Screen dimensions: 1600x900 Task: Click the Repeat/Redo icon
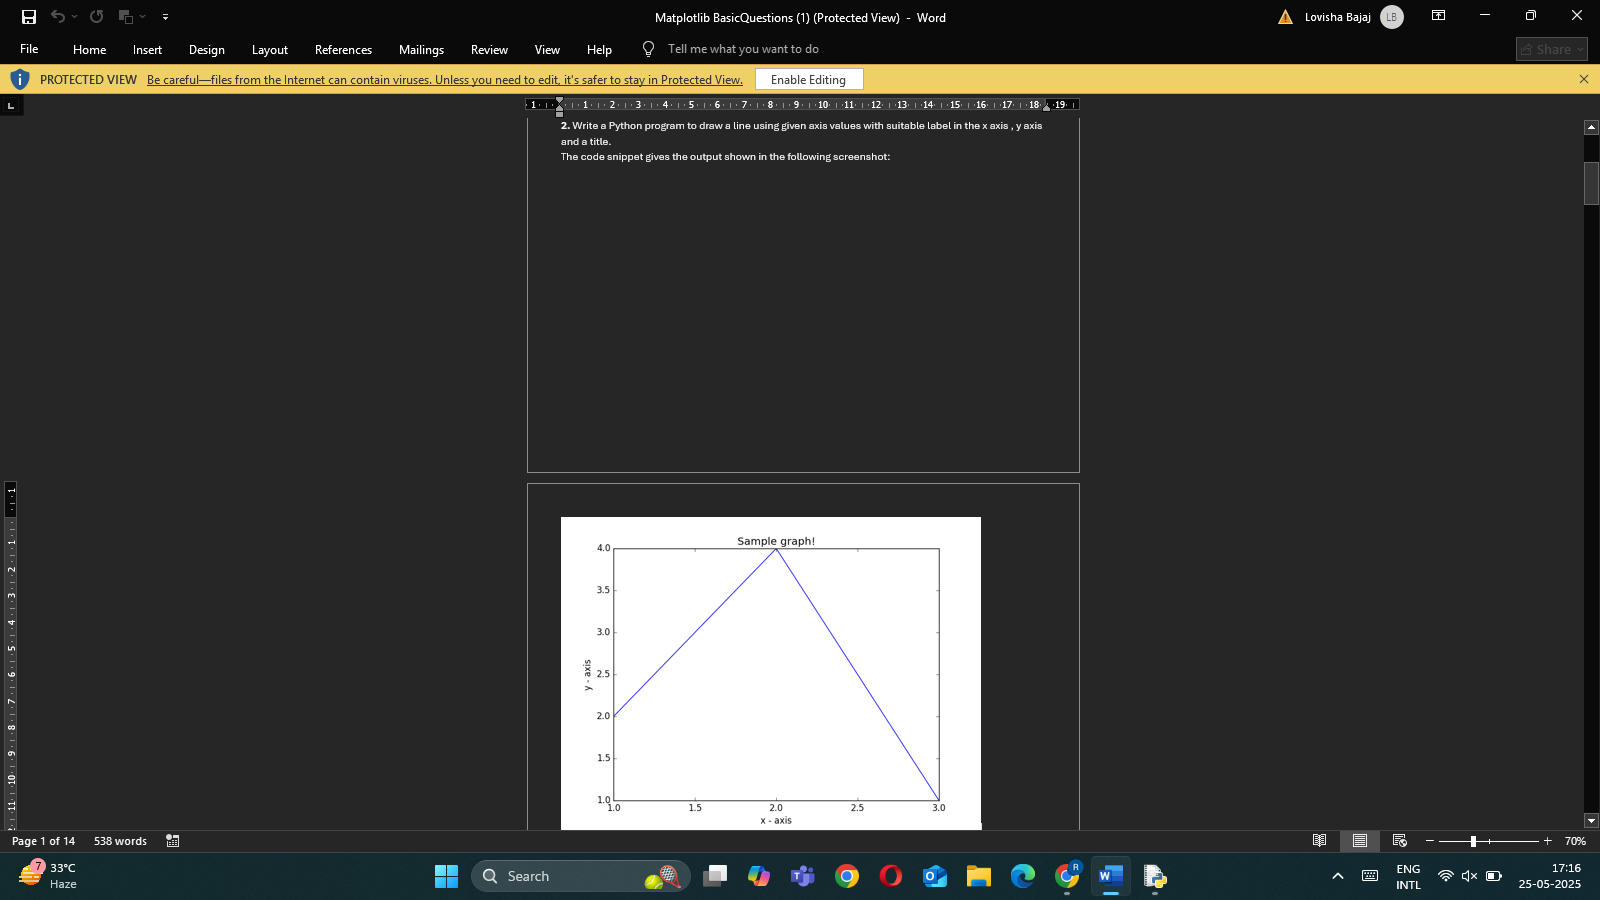pyautogui.click(x=95, y=16)
